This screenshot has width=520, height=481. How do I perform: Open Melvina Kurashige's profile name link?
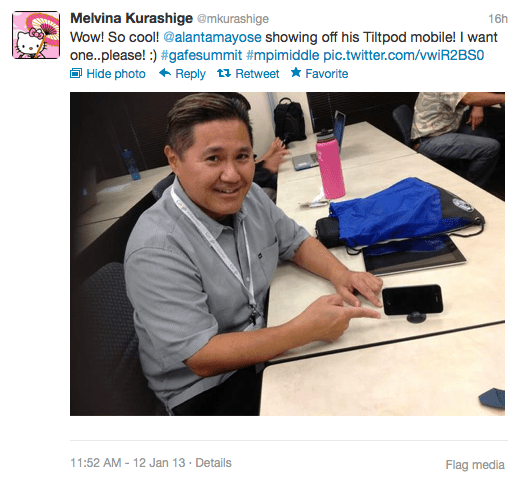(131, 18)
